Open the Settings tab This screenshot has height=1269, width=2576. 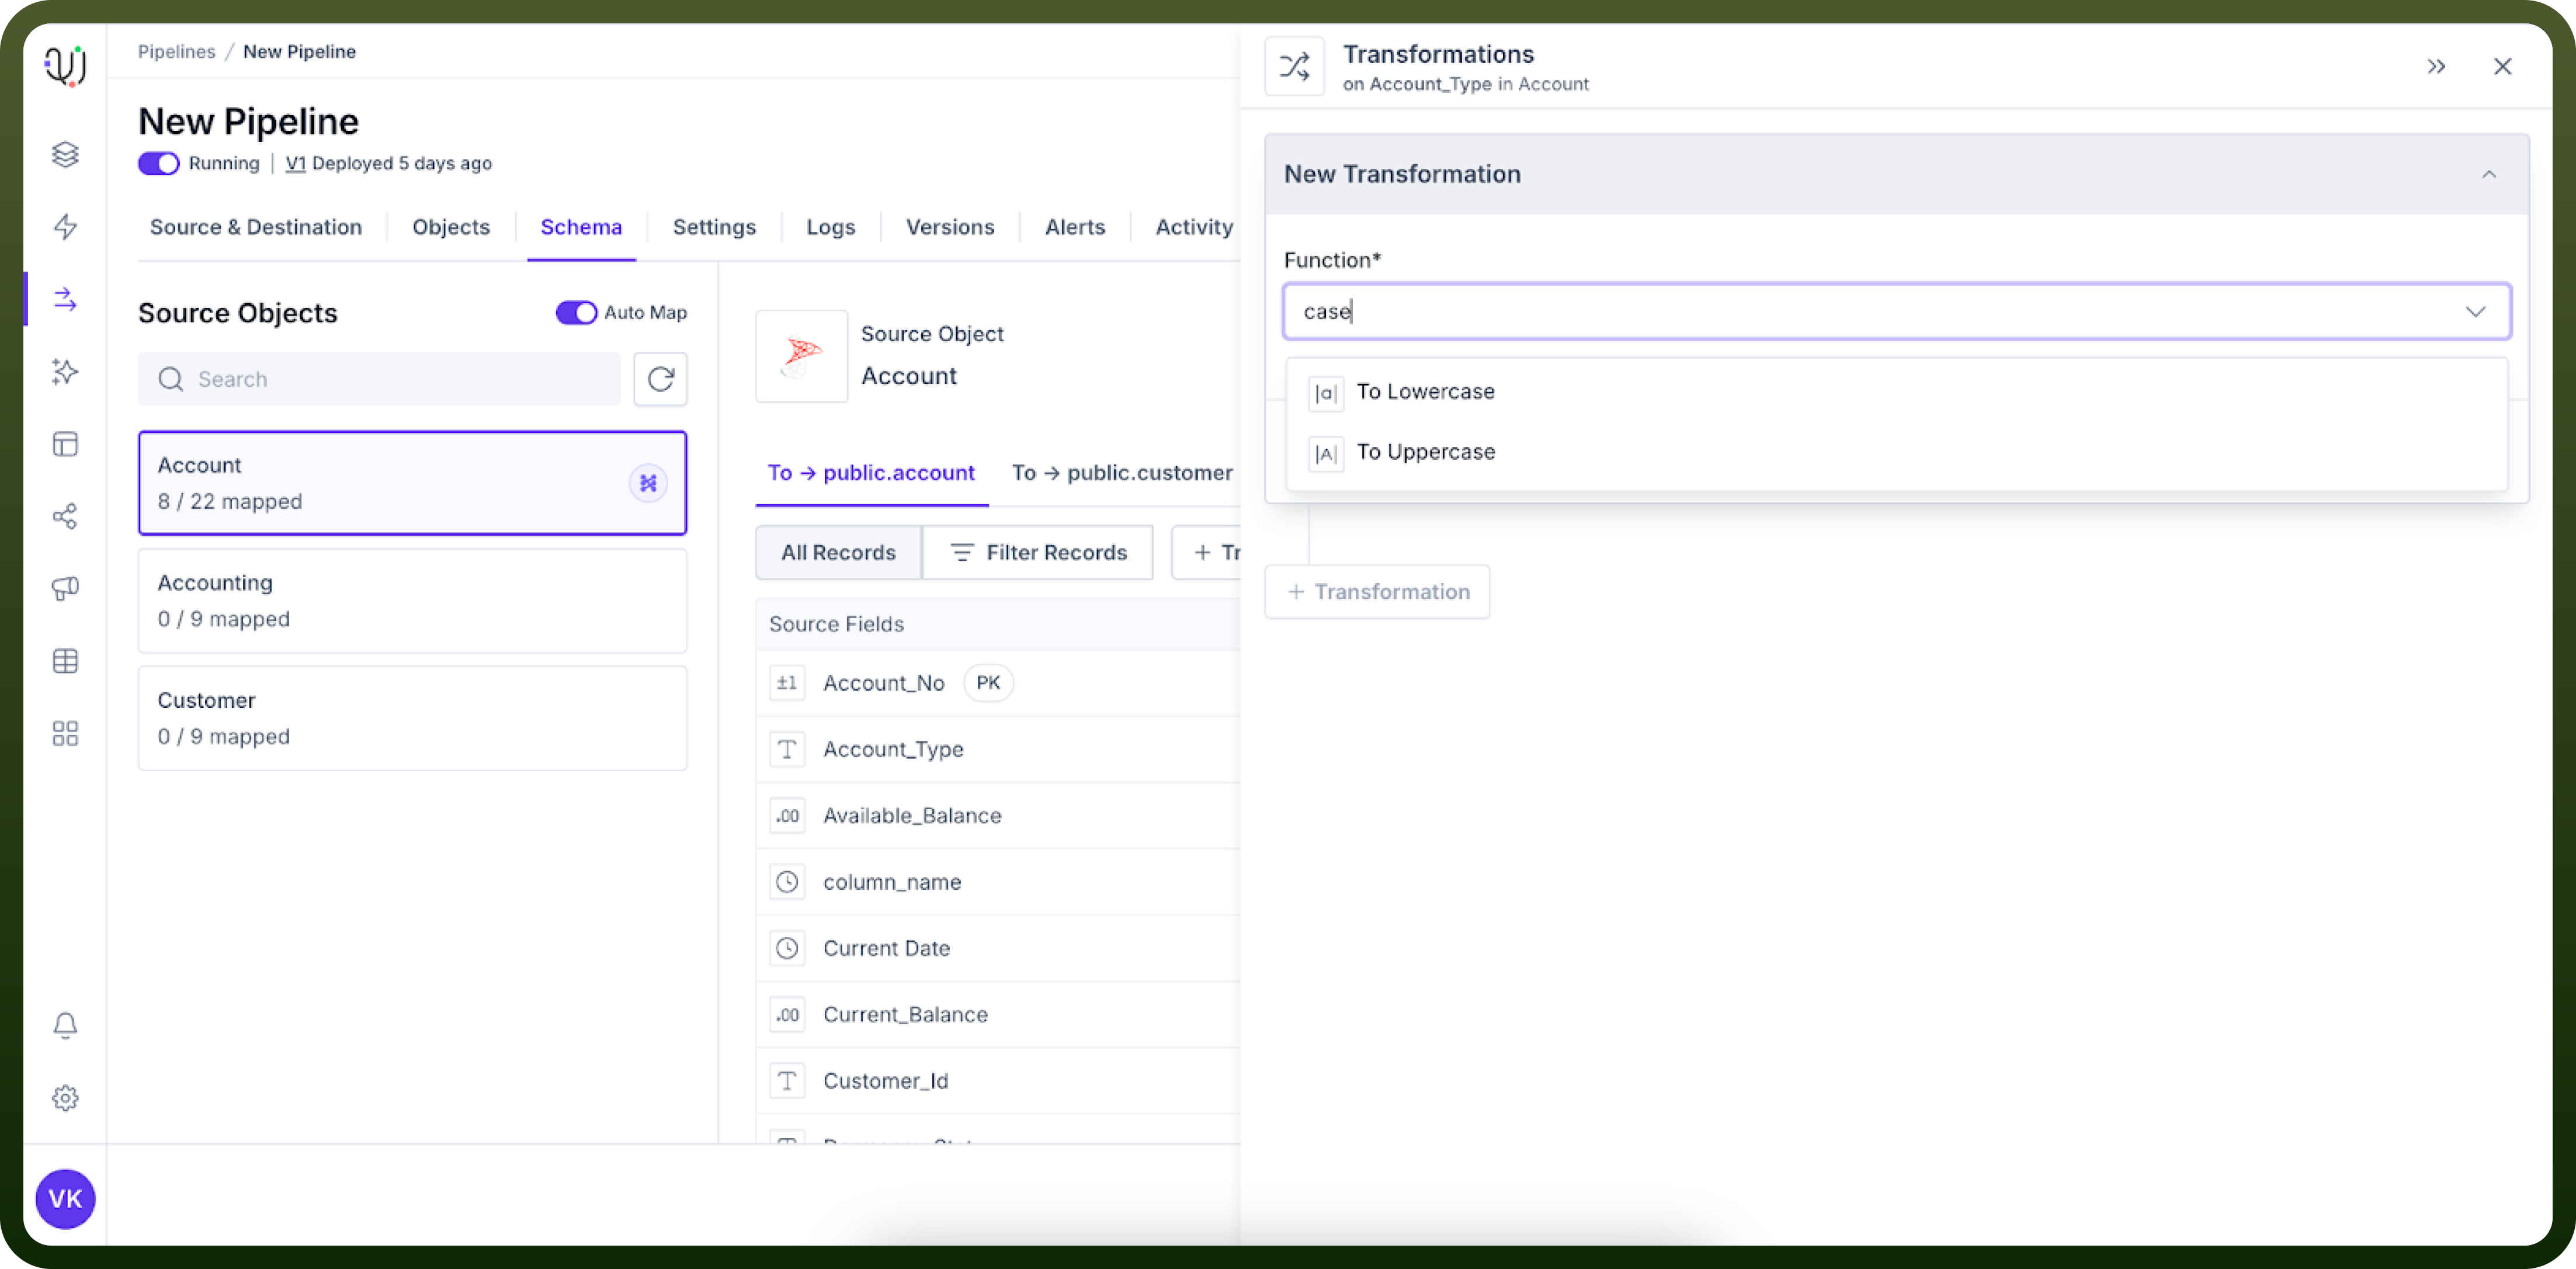point(714,227)
